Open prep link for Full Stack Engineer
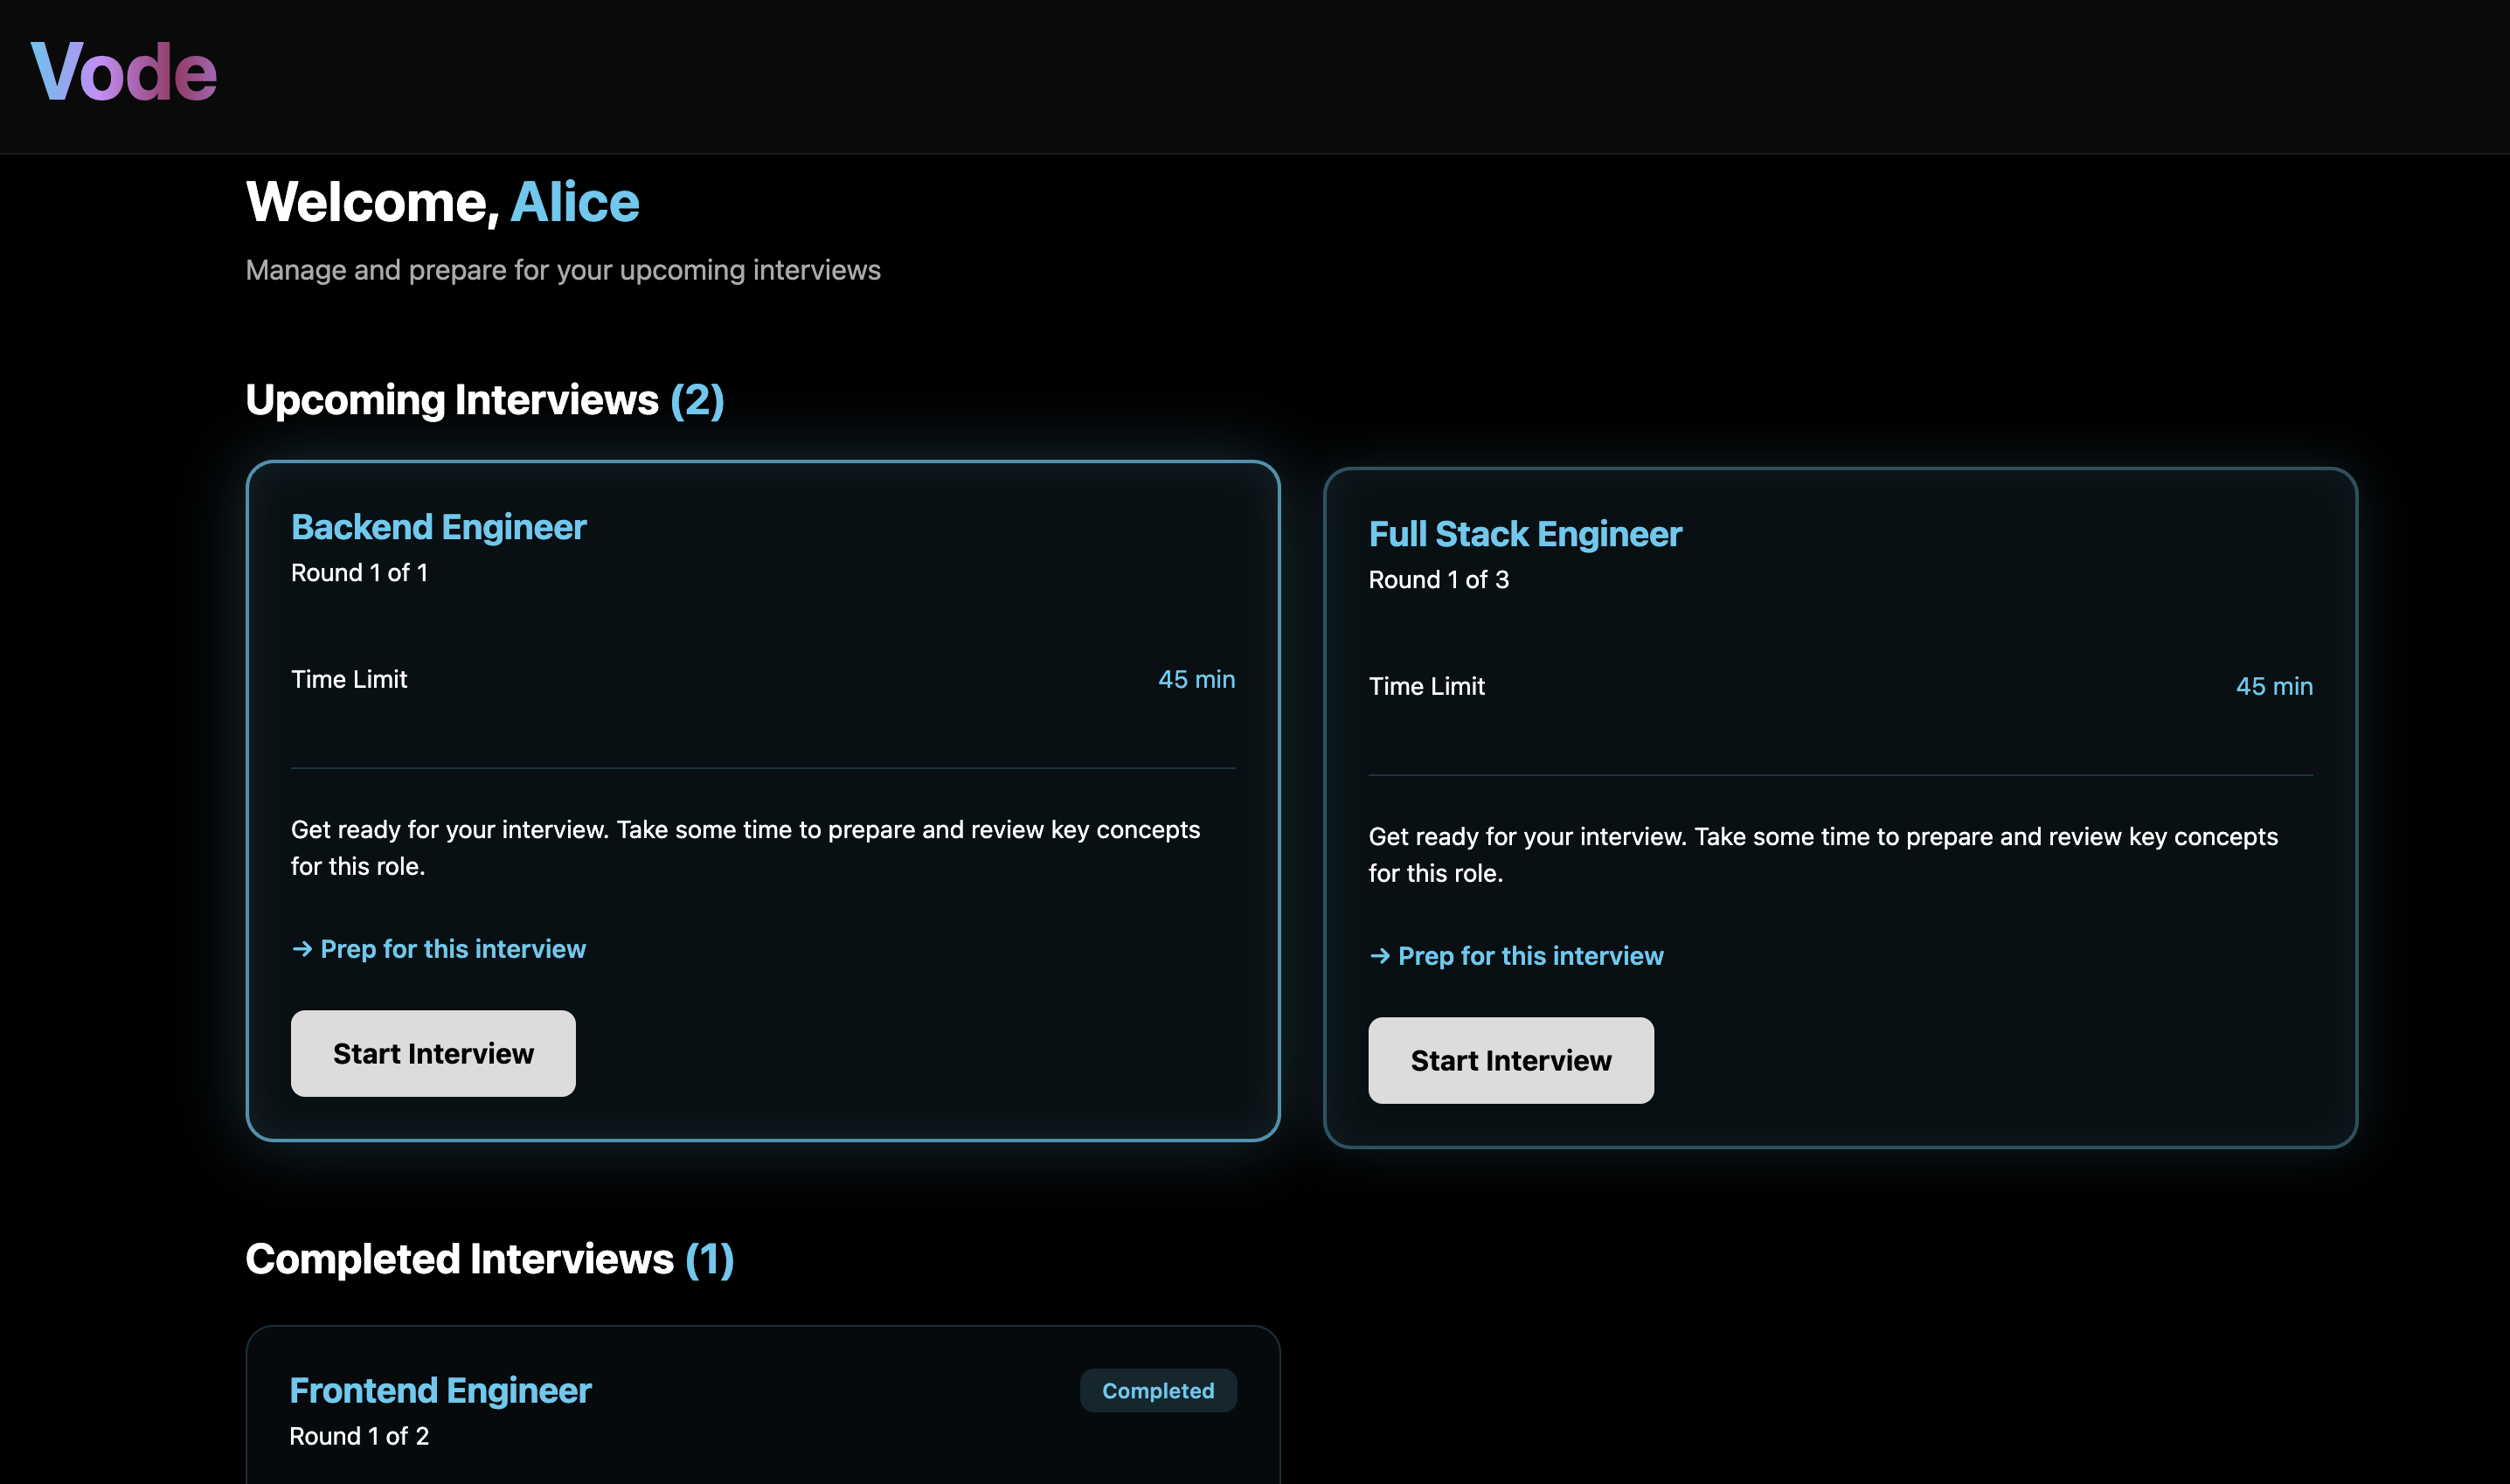The image size is (2510, 1484). 1529,956
